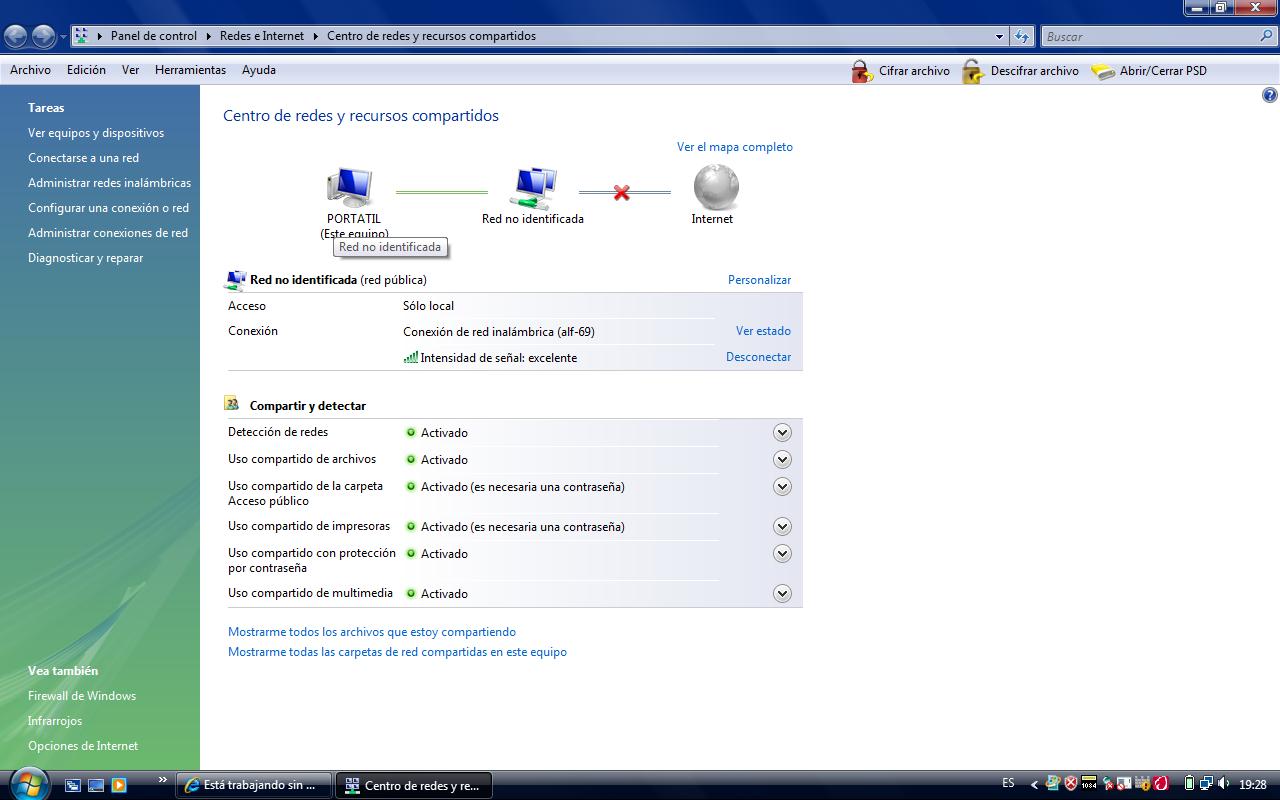Click the Abrir/Cerrar PSD toolbar icon
Screen dimensions: 1280x800
point(1103,71)
